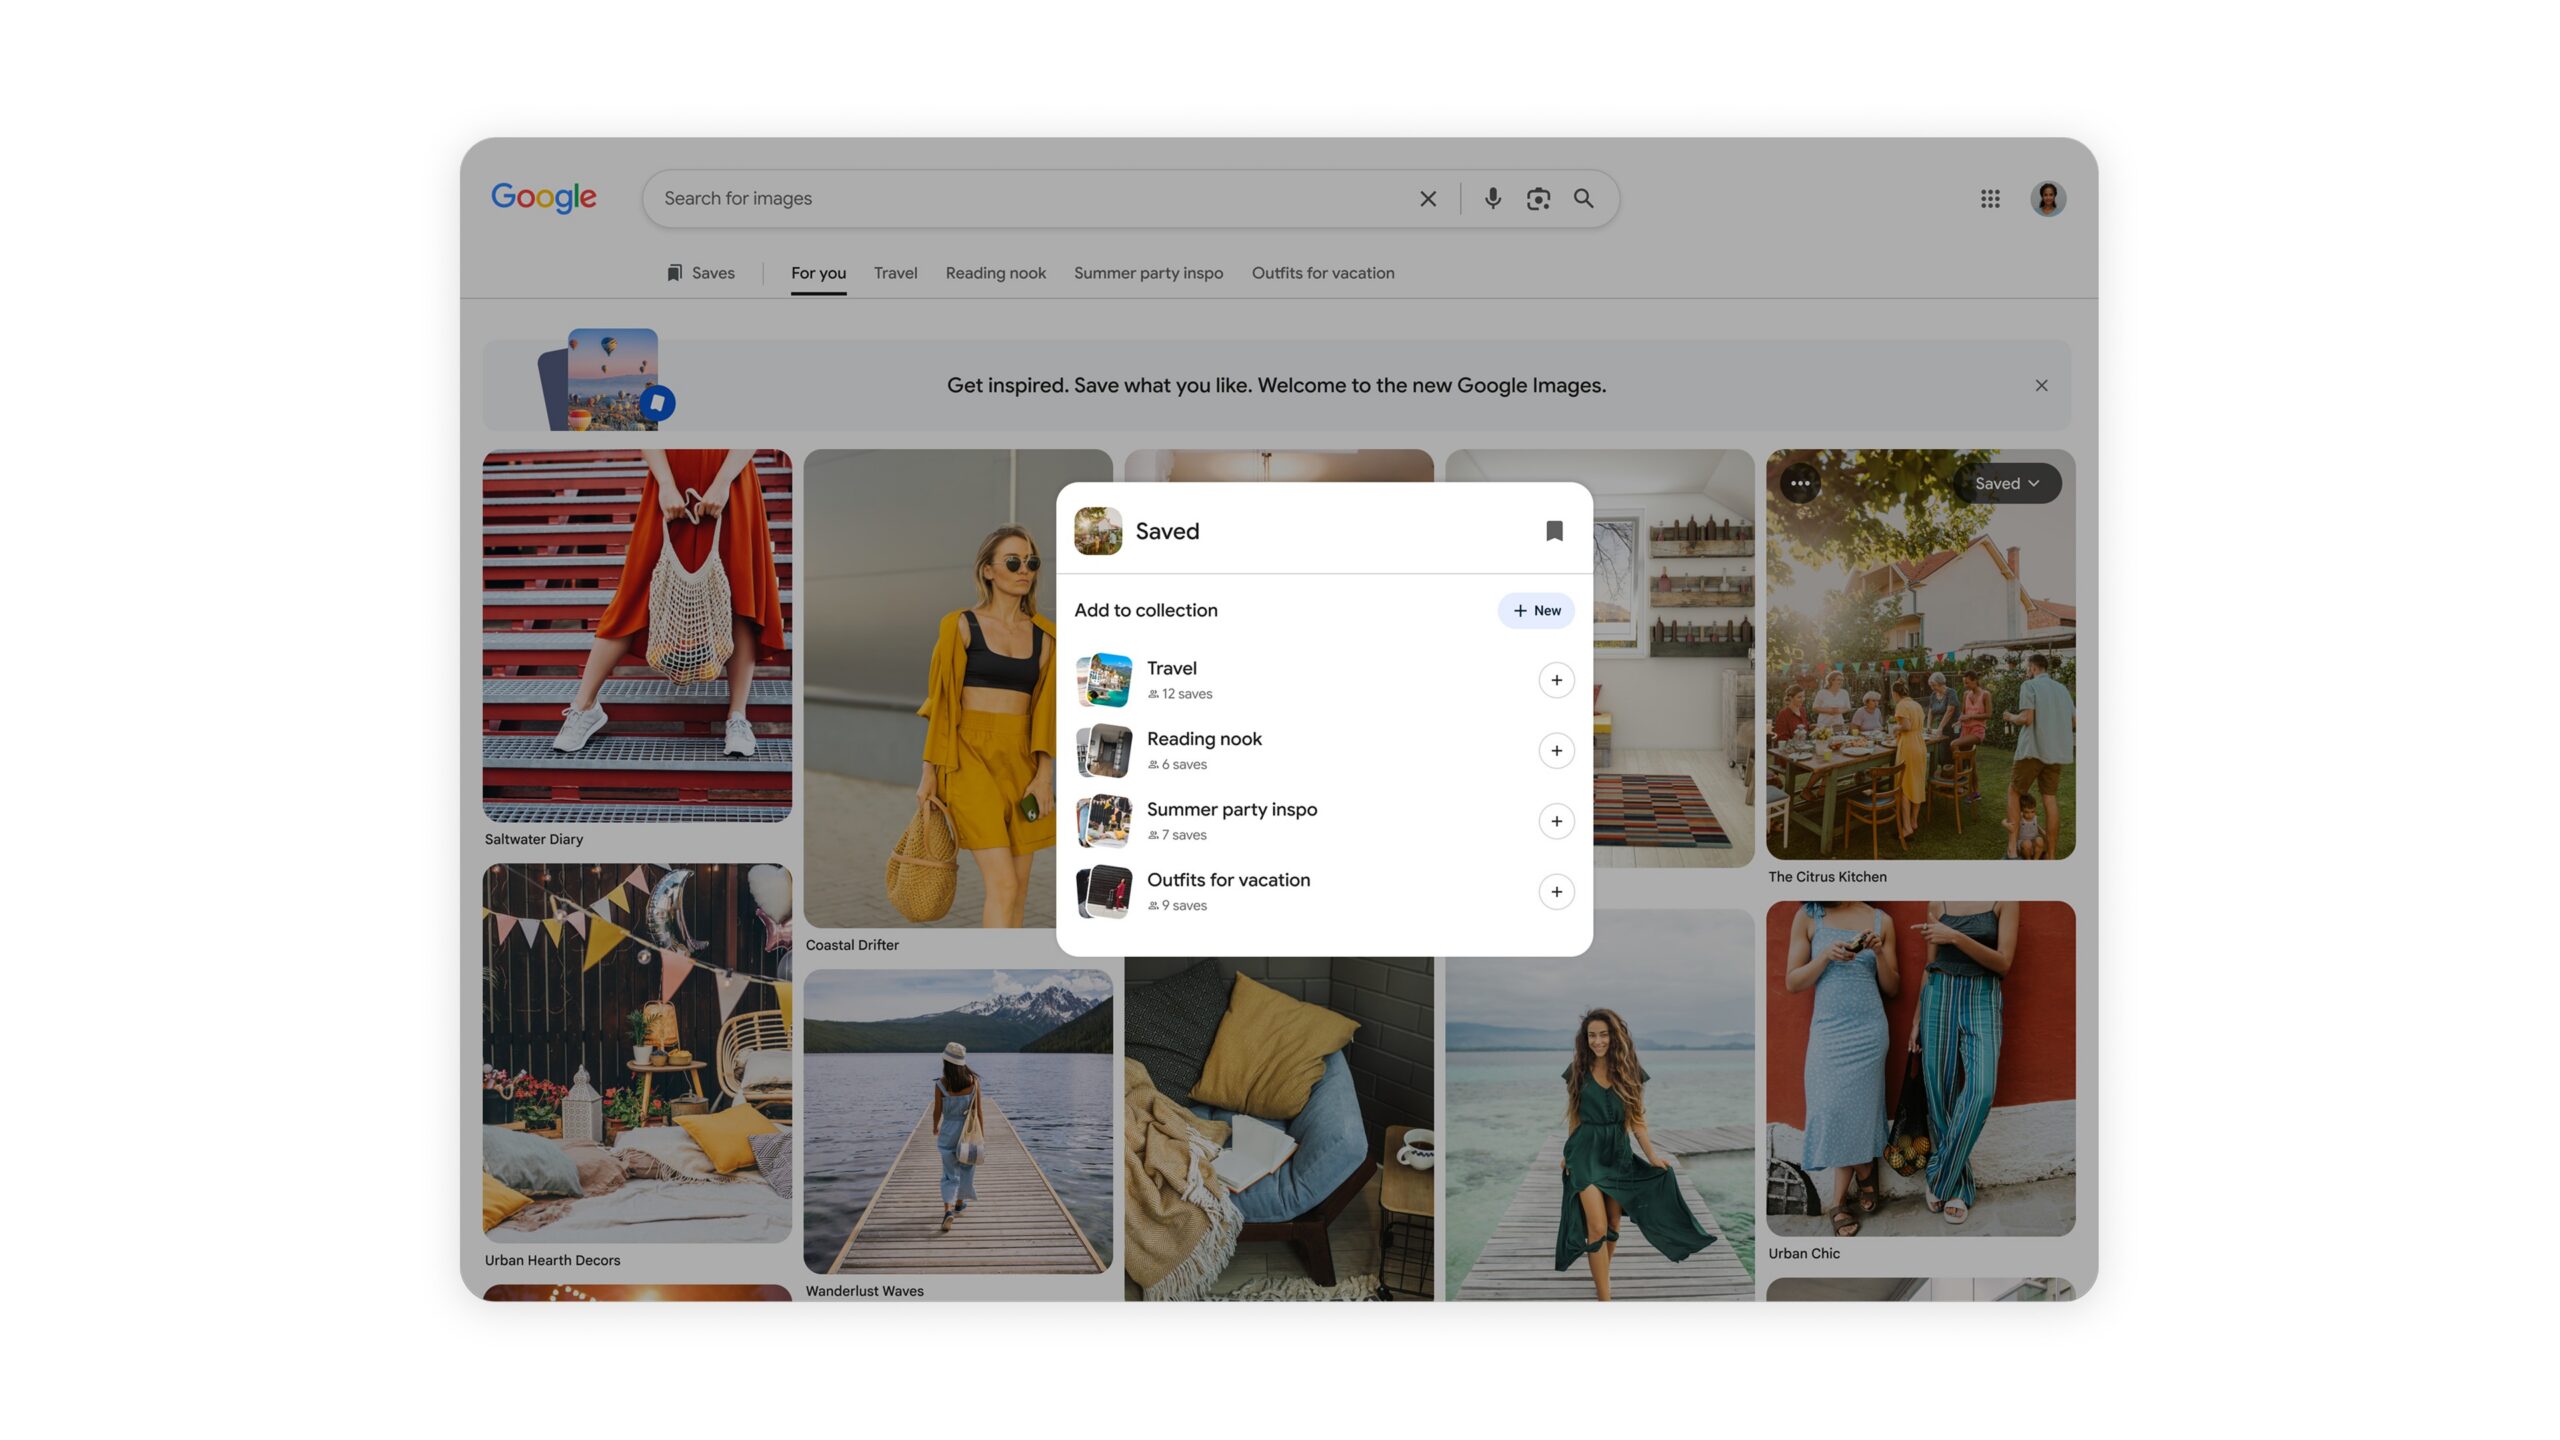This screenshot has width=2560, height=1440.
Task: Open the attic room with rug image
Action: 1673,658
